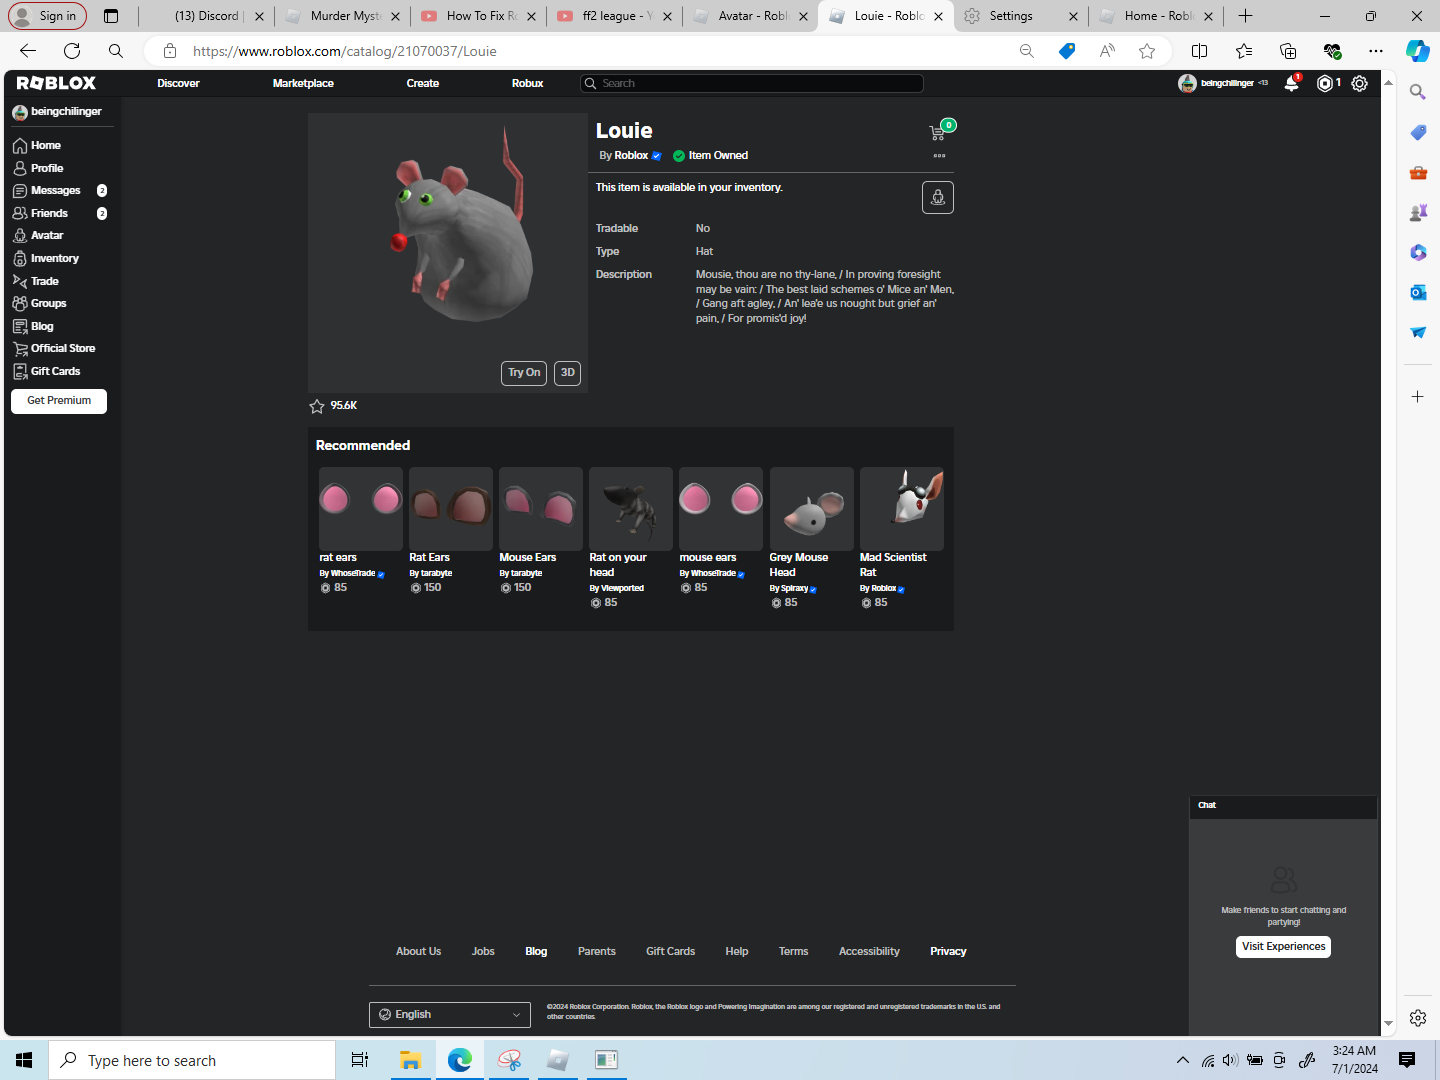The width and height of the screenshot is (1440, 1080).
Task: Open Edge sidebar search icon
Action: (x=1418, y=92)
